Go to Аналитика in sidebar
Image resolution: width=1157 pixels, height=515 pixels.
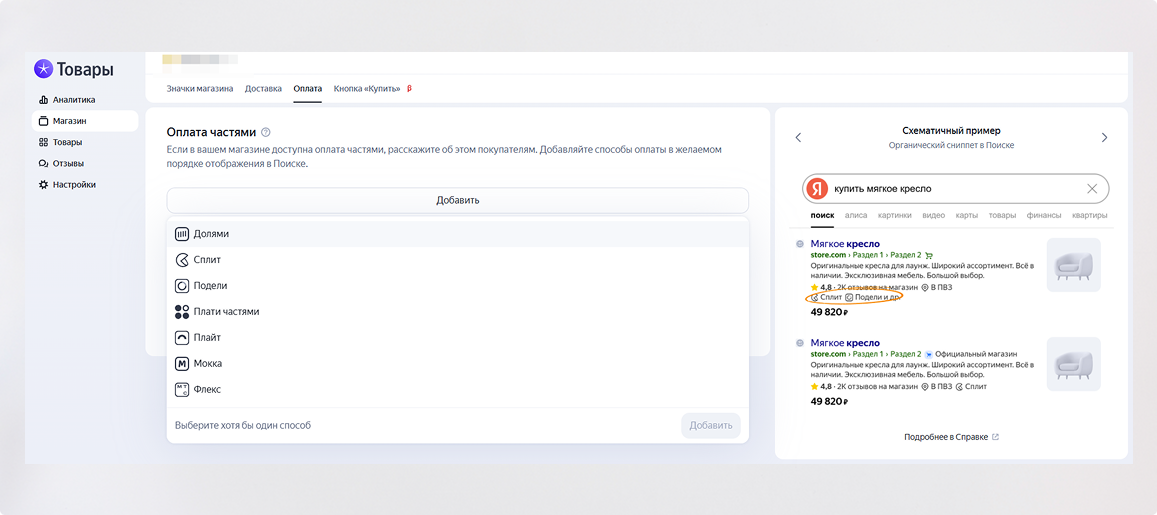(x=73, y=100)
